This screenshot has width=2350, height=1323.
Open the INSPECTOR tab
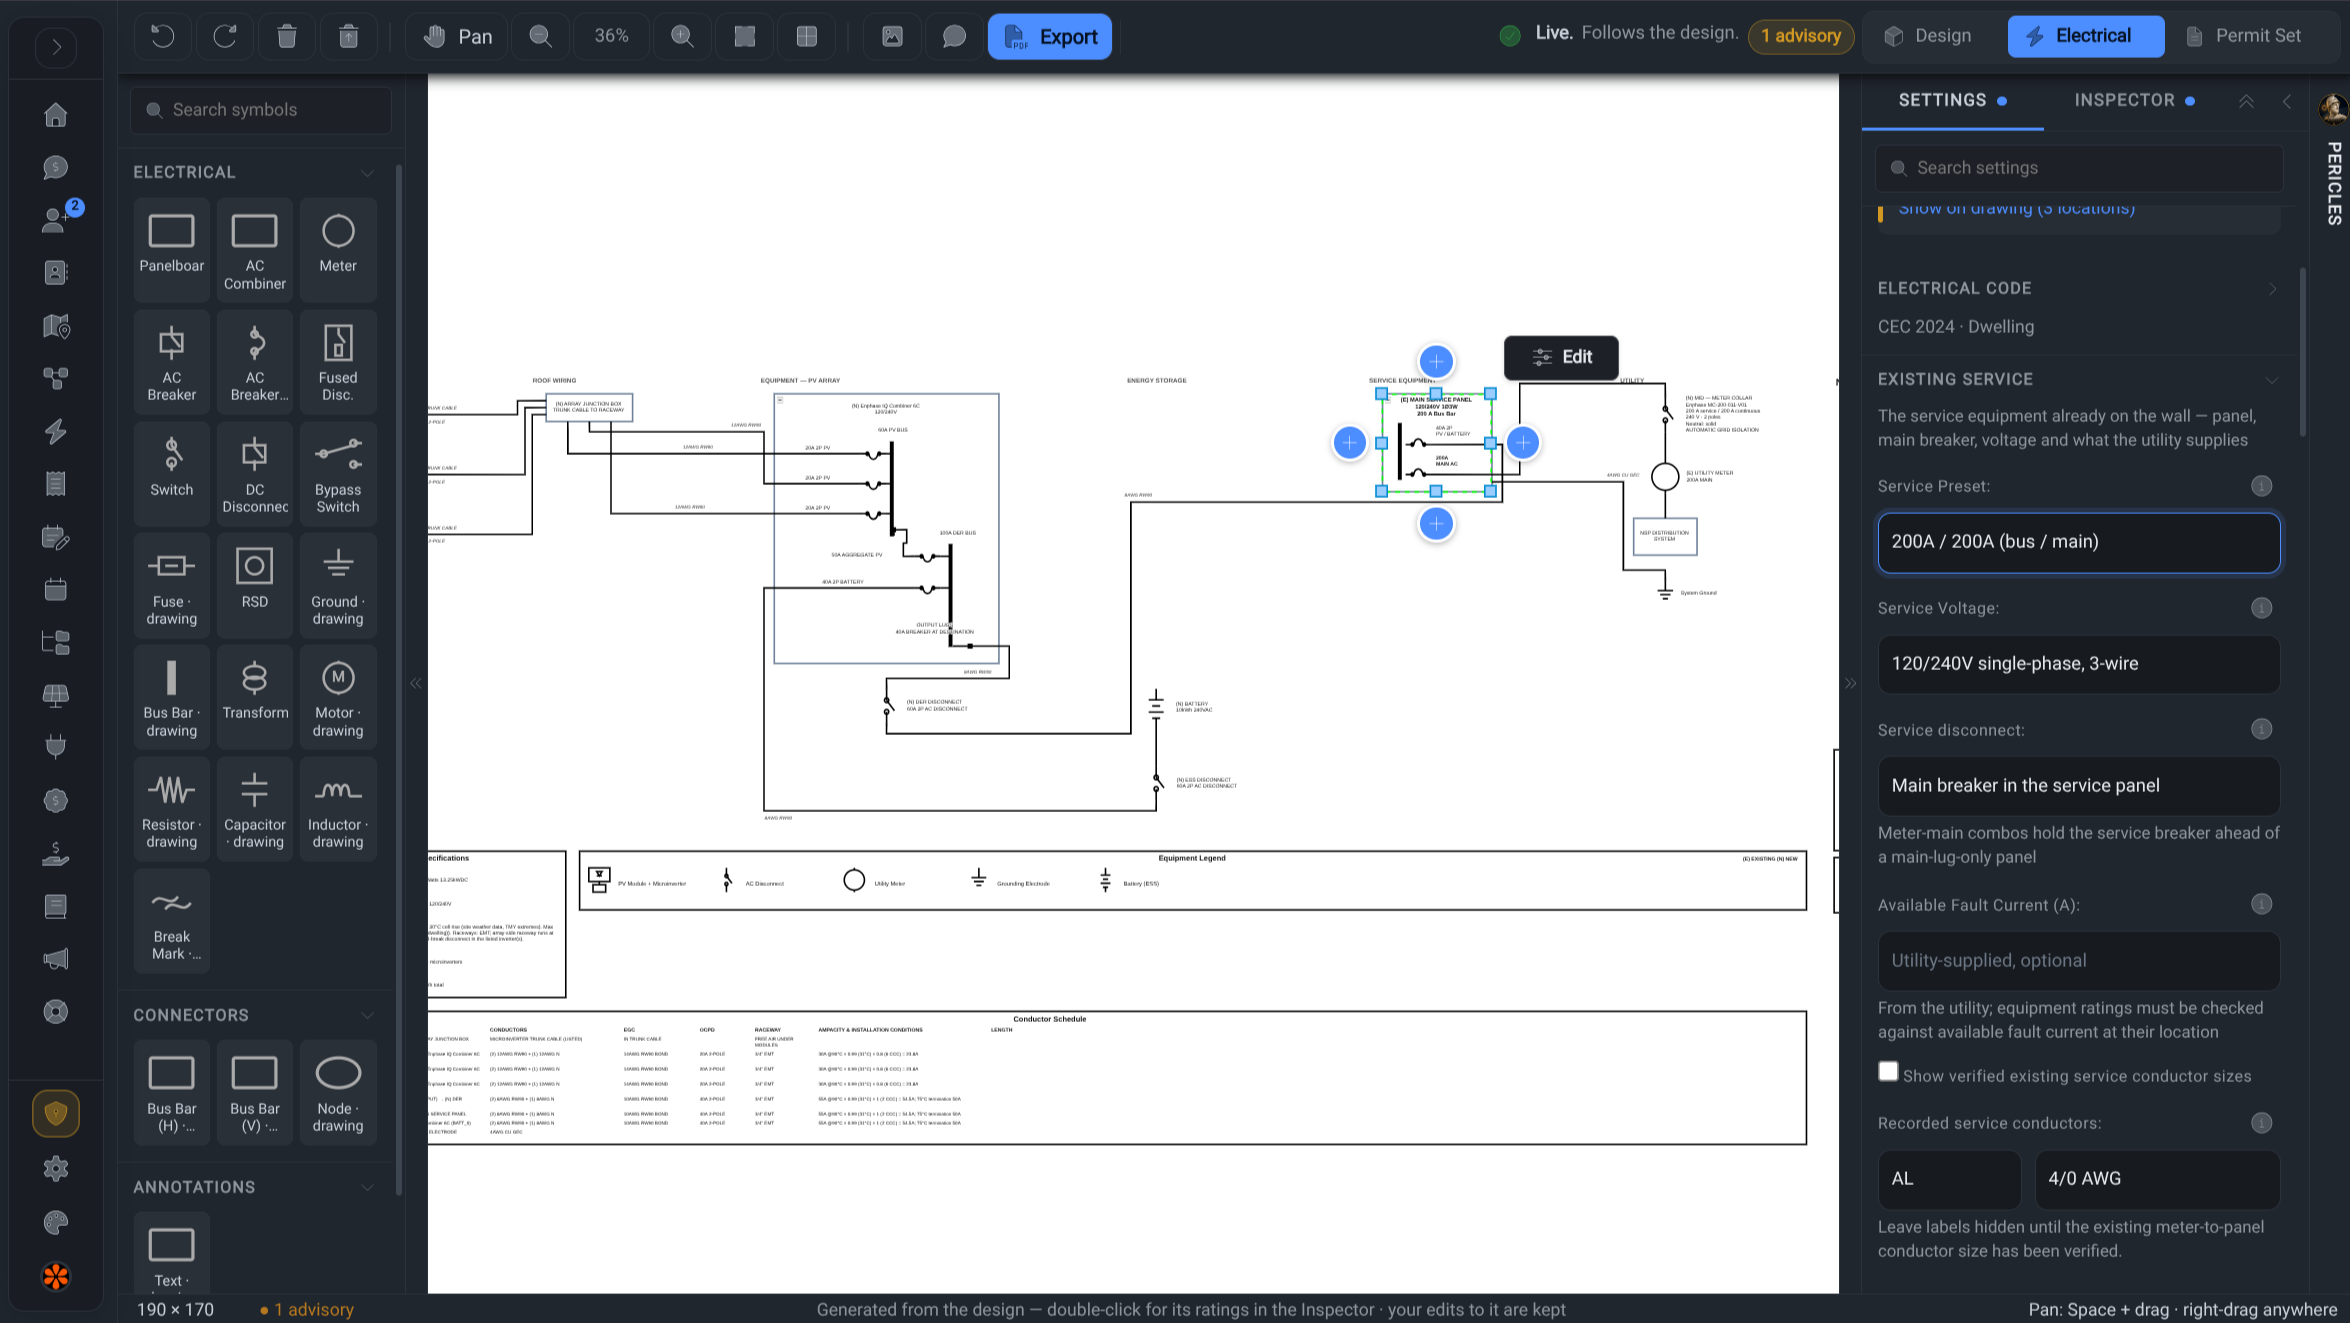click(x=2133, y=100)
